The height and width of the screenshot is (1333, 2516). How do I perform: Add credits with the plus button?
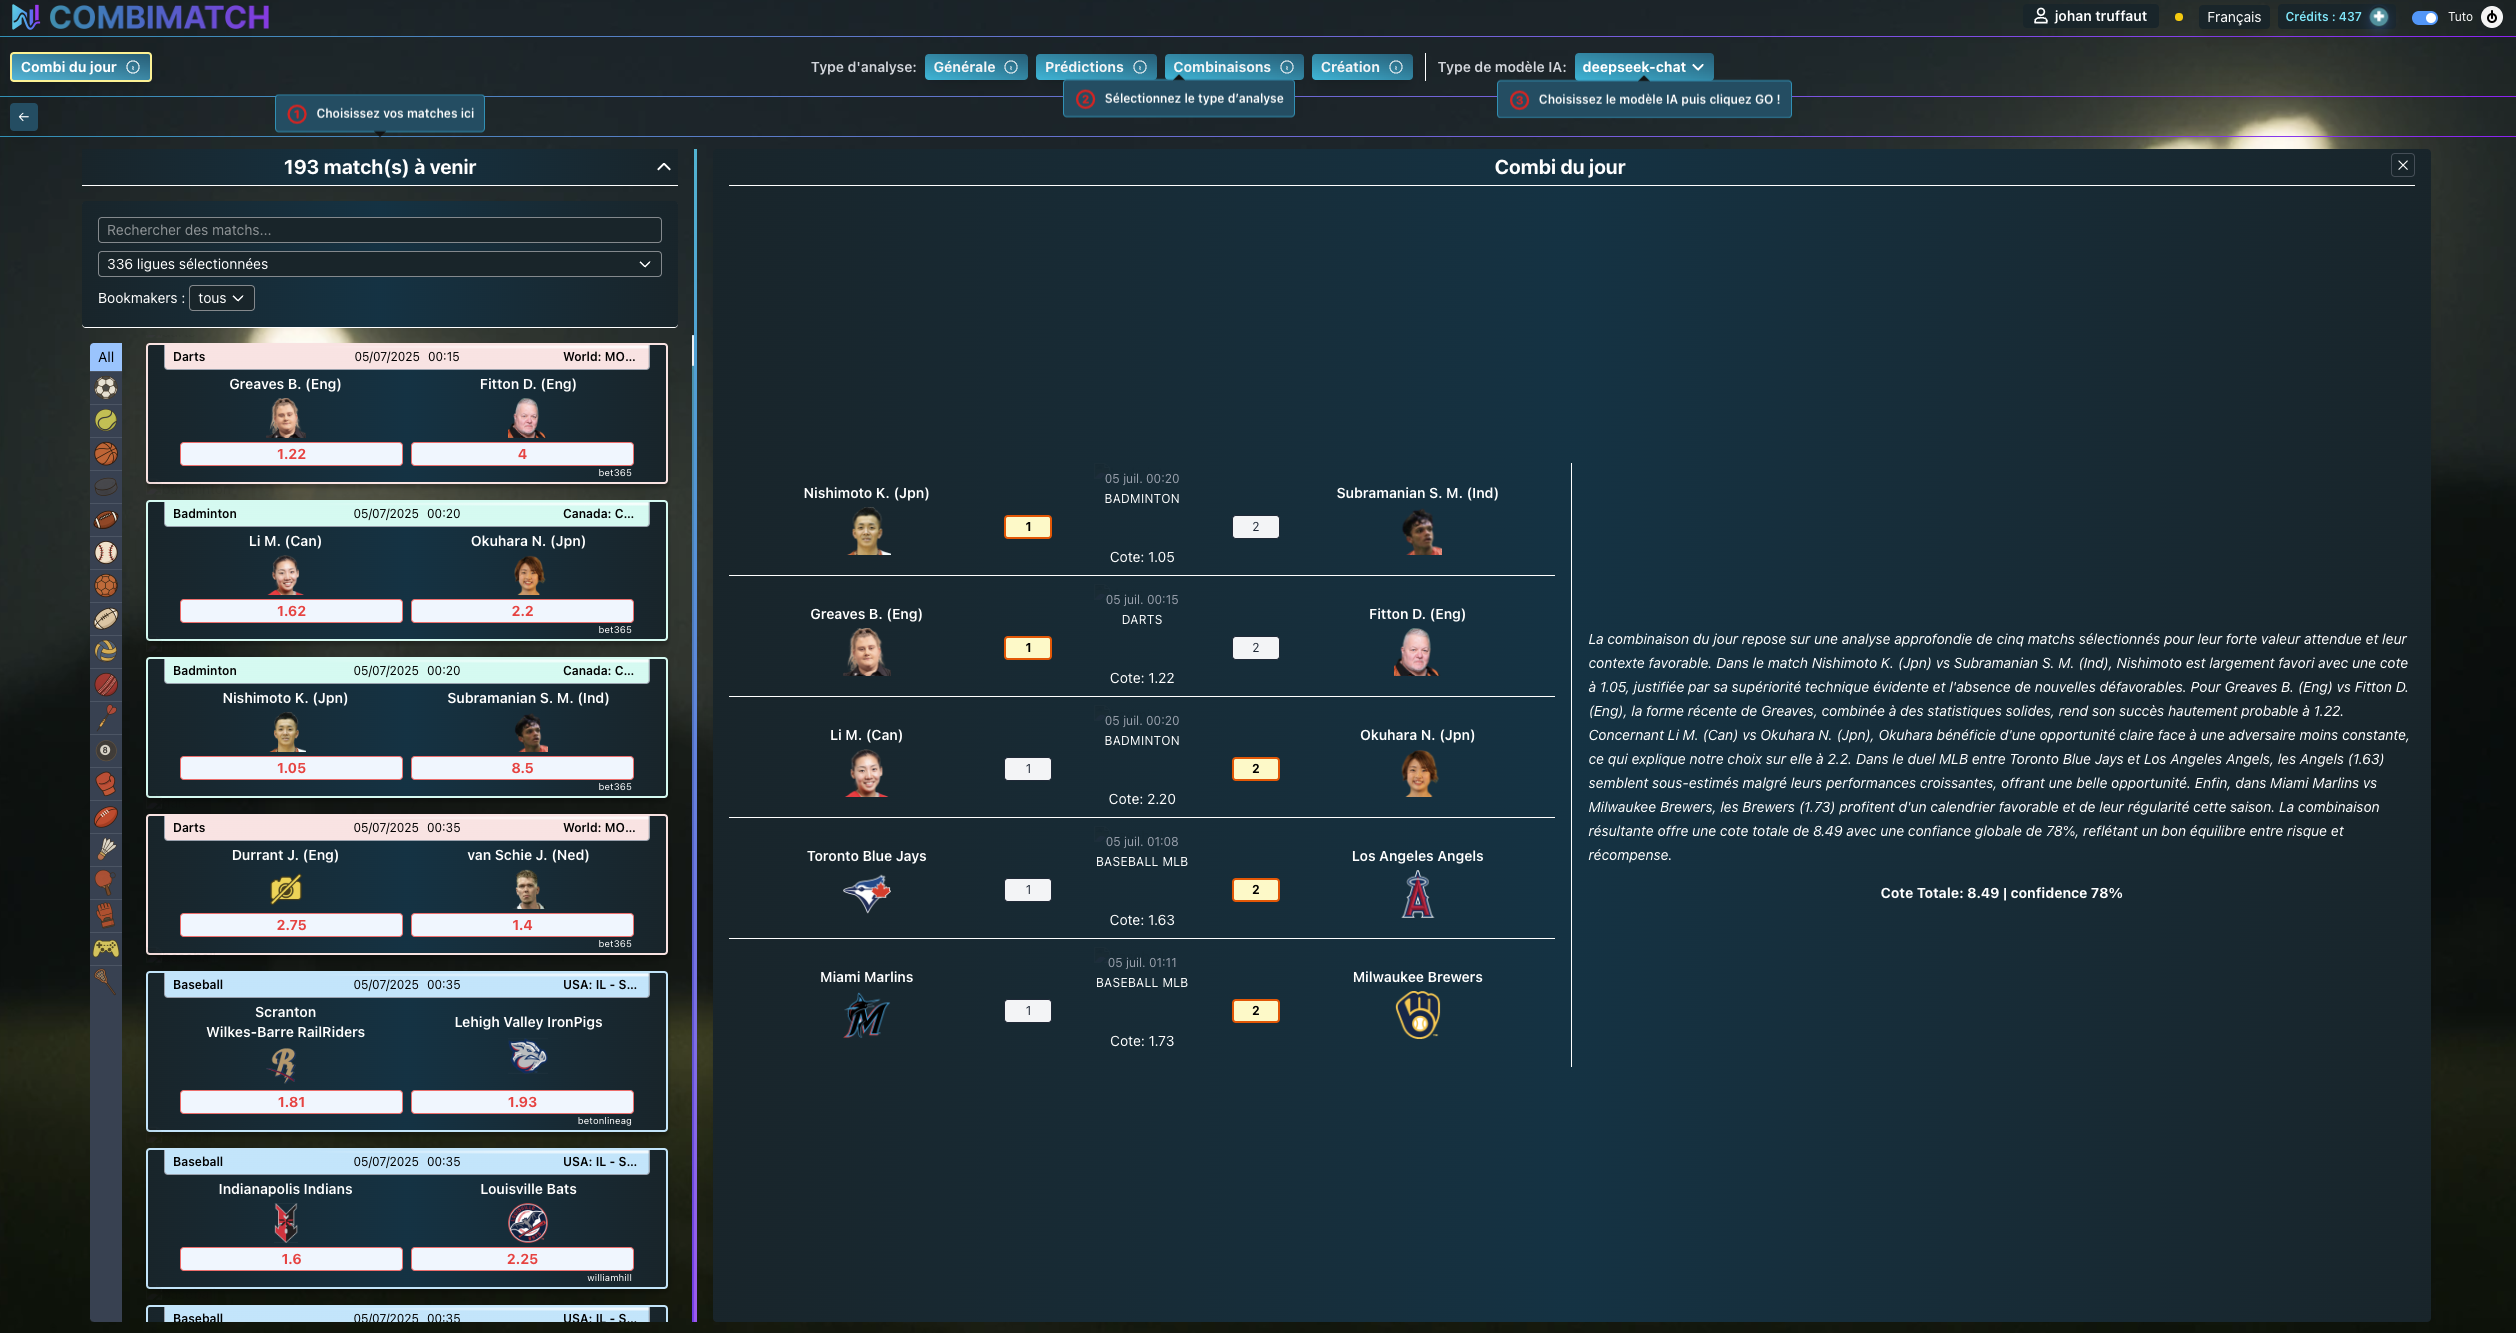(x=2378, y=16)
